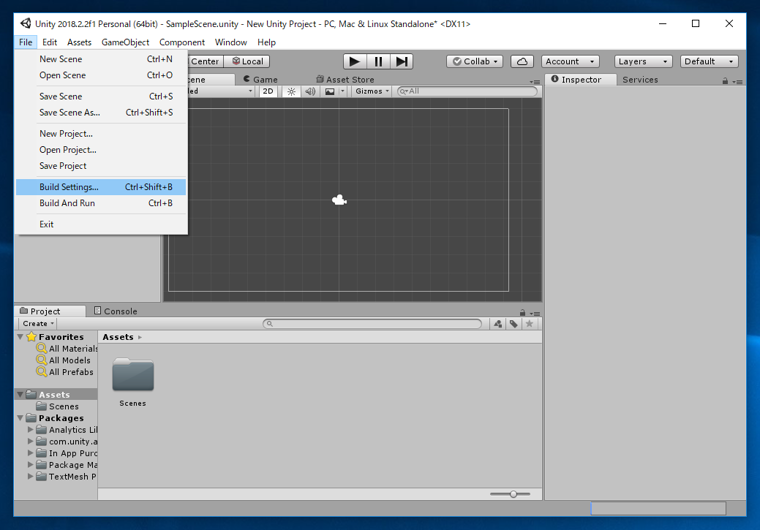Collapse the Assets tree group
The image size is (760, 530).
pos(20,395)
